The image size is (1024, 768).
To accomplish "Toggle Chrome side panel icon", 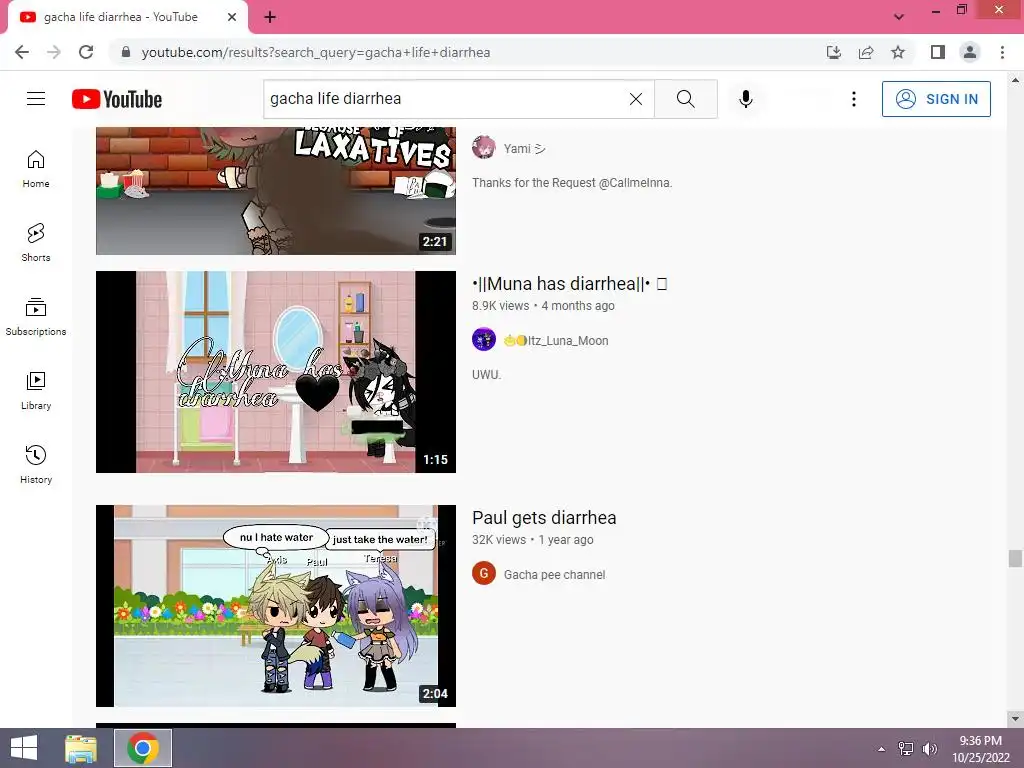I will (x=938, y=52).
